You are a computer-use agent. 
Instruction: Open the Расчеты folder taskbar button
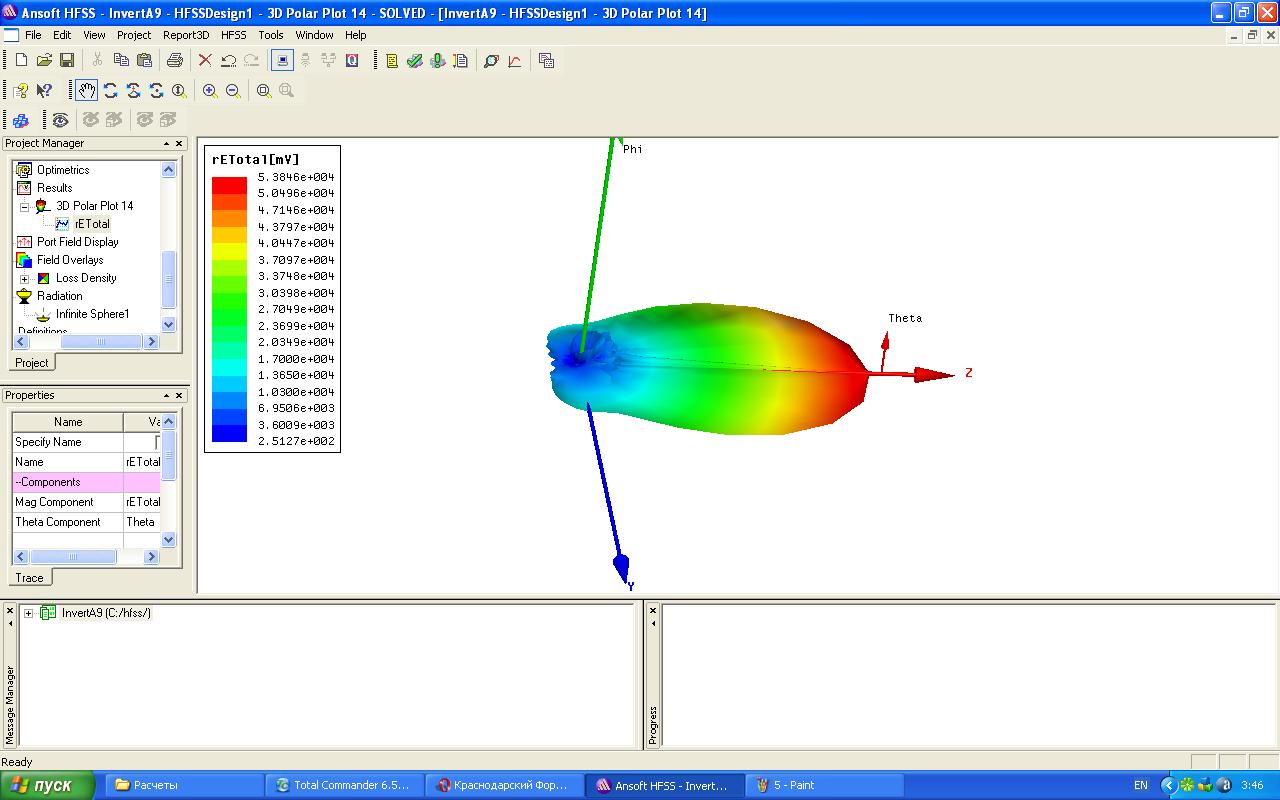tap(185, 785)
